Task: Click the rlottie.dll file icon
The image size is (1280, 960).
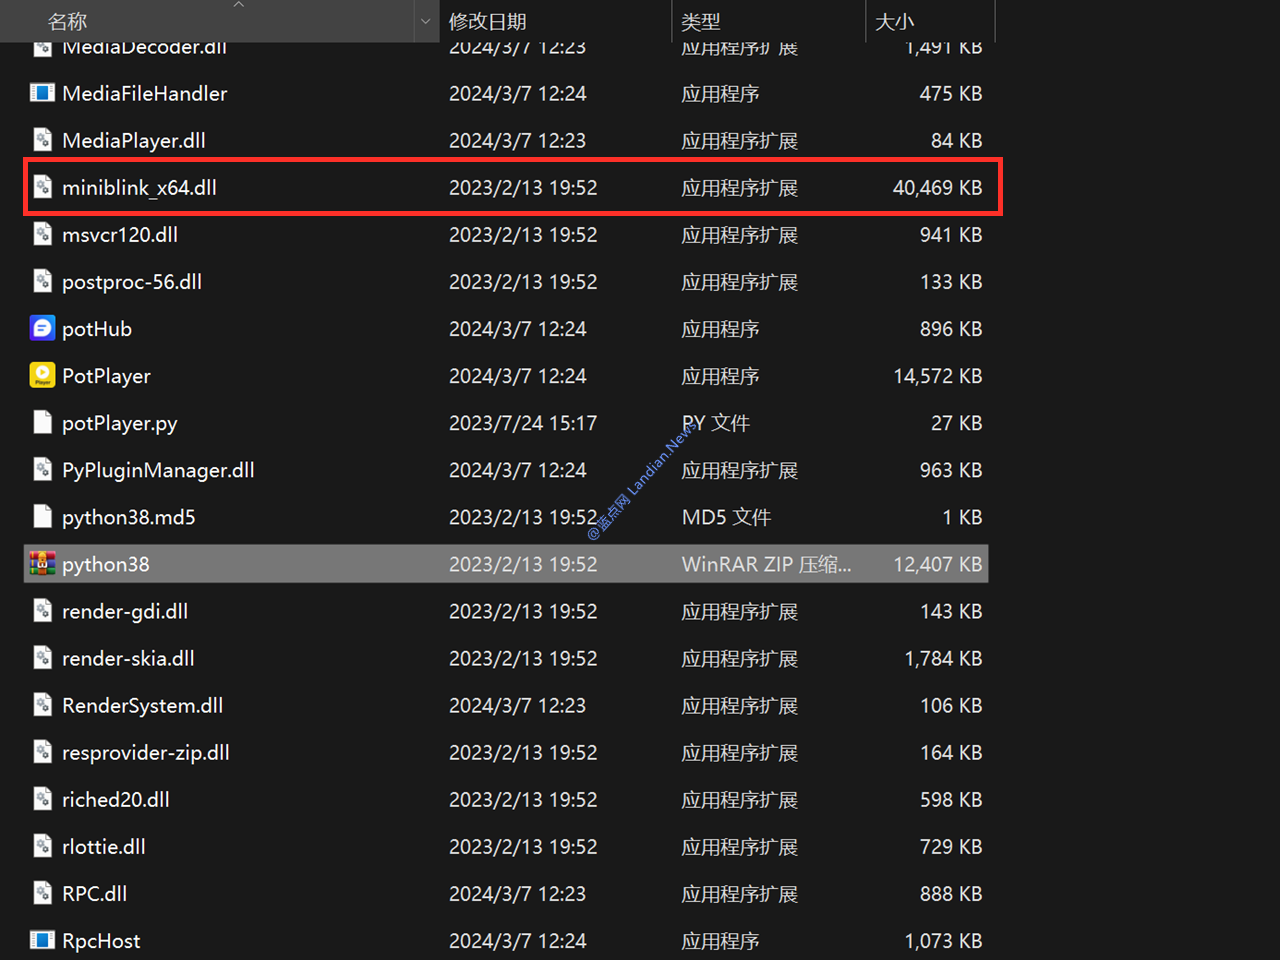Action: click(42, 846)
